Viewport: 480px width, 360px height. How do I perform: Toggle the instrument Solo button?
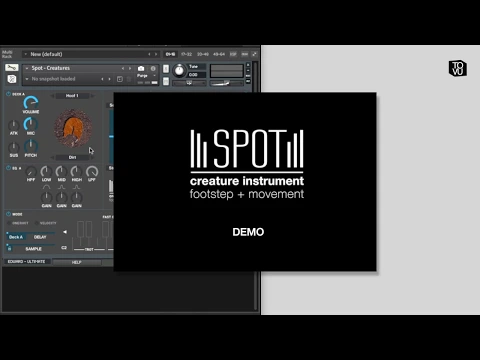pyautogui.click(x=166, y=69)
